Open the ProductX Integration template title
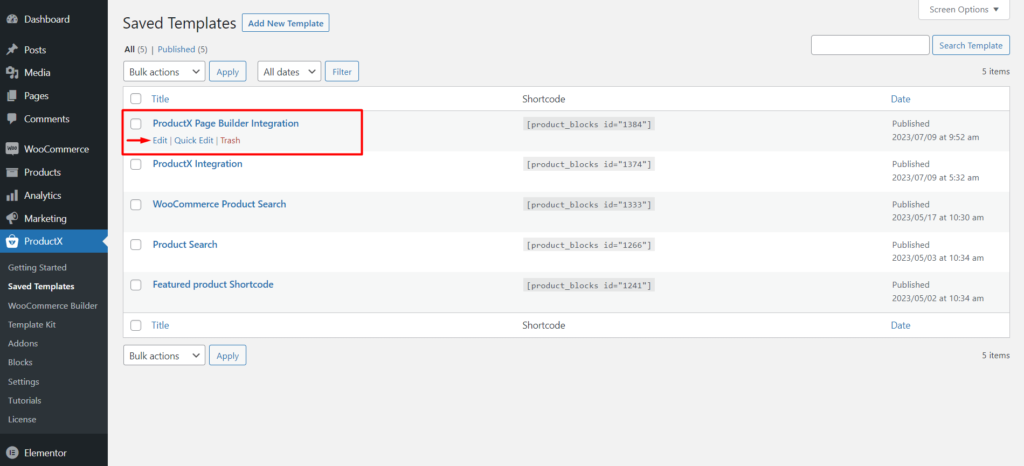The height and width of the screenshot is (466, 1024). click(197, 164)
